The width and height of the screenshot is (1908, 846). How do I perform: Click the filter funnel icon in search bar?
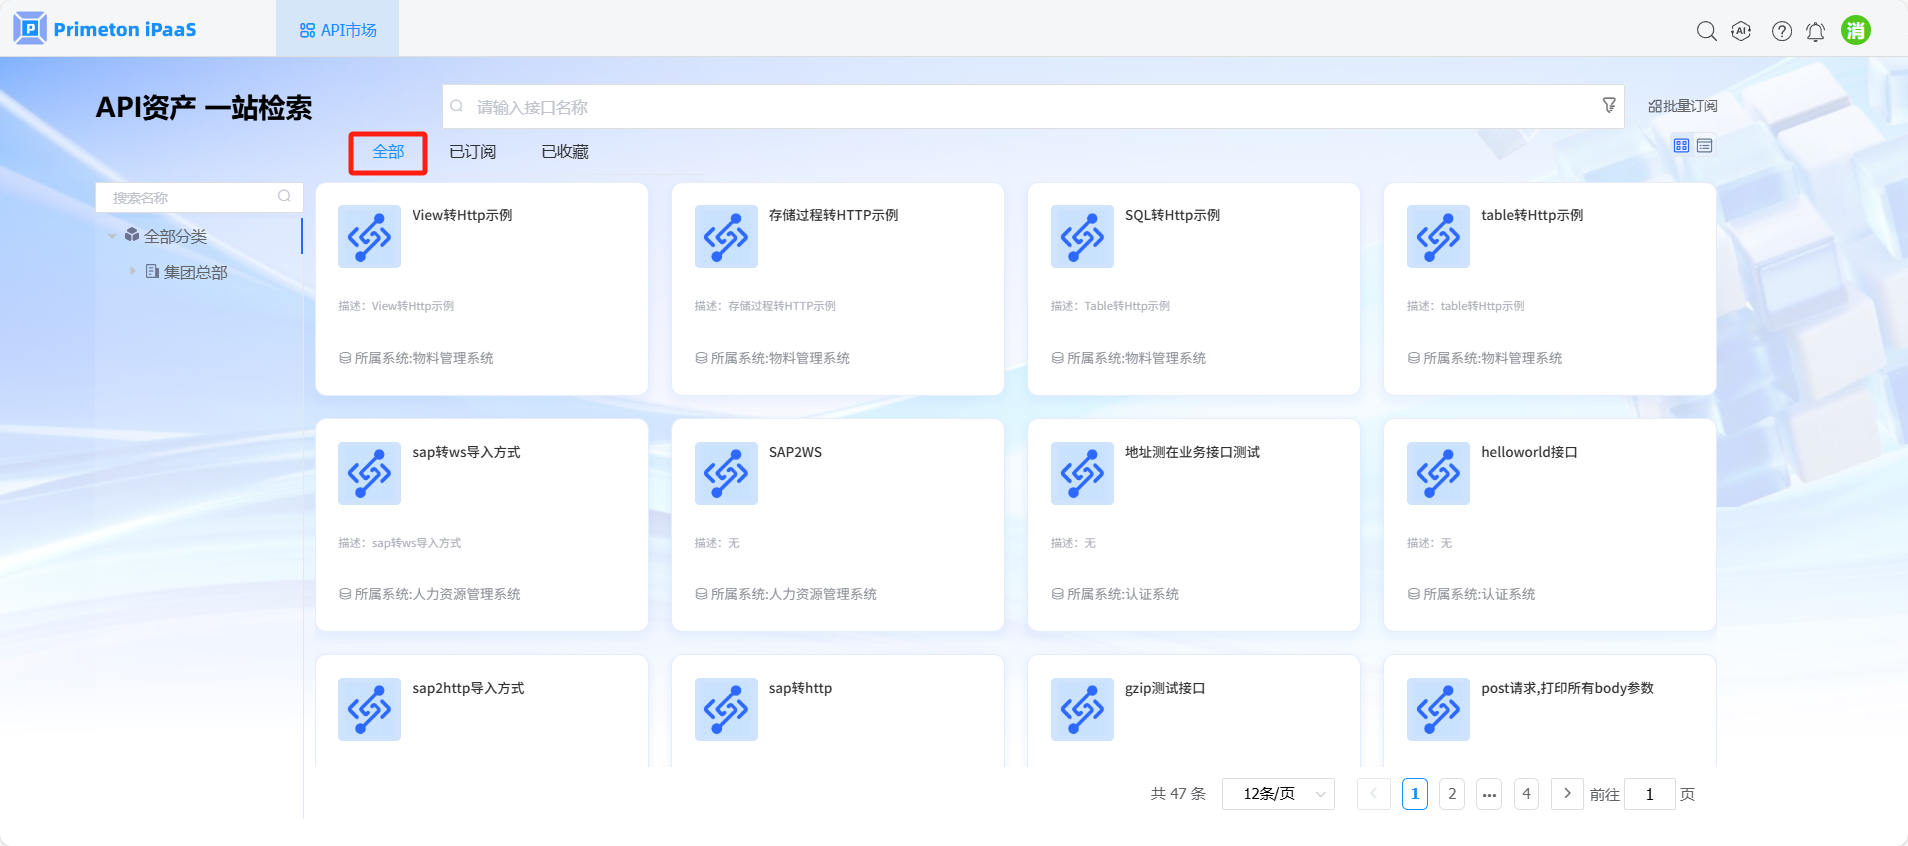1608,105
